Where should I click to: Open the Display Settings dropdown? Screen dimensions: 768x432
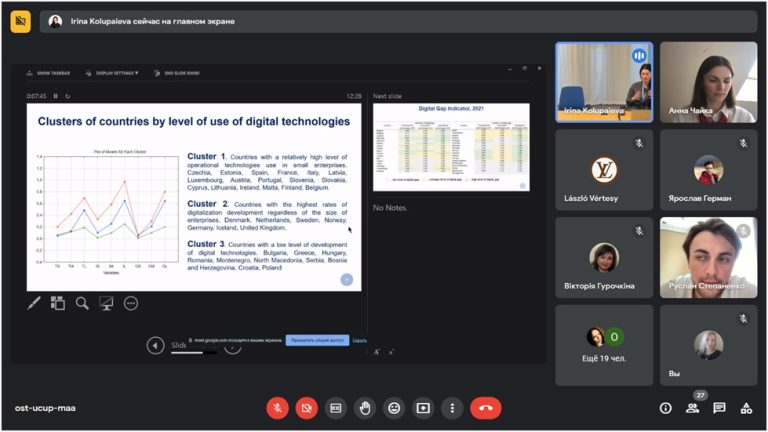click(x=112, y=73)
